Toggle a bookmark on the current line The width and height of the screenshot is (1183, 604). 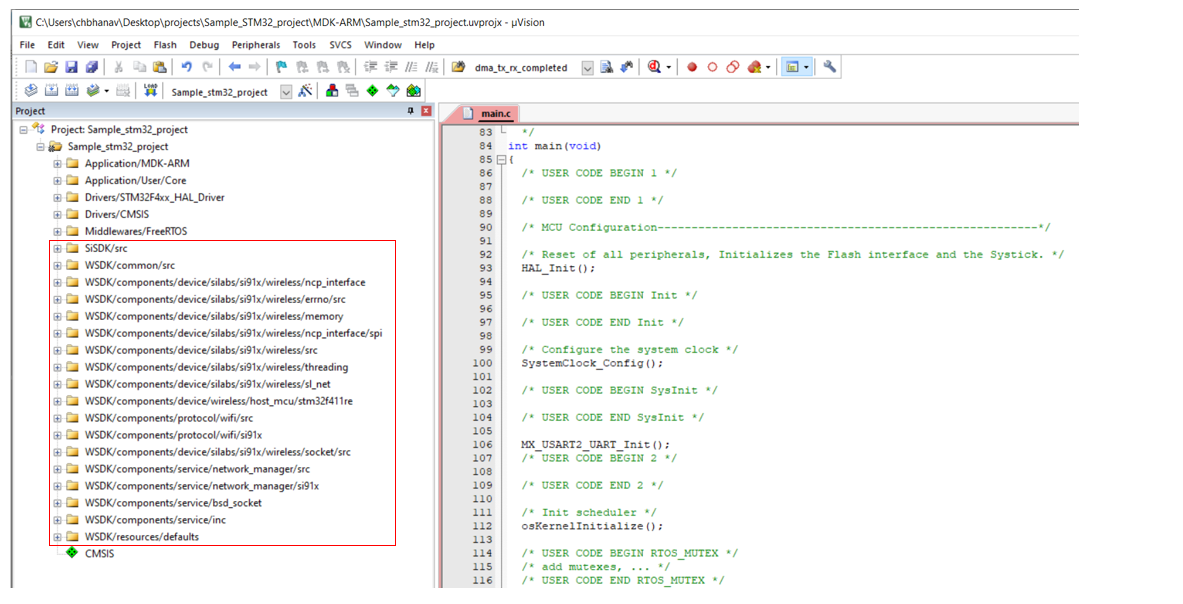click(x=283, y=66)
